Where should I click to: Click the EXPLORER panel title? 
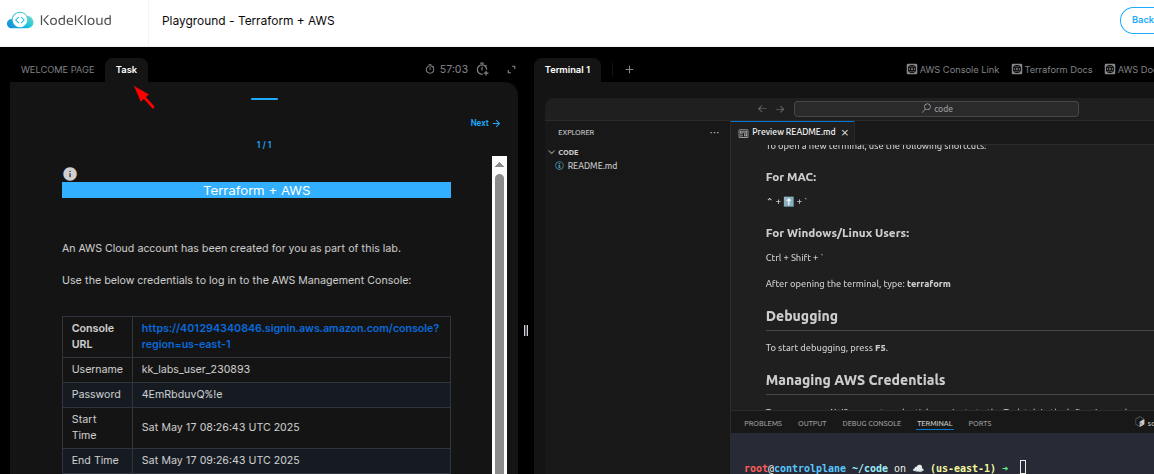[576, 133]
